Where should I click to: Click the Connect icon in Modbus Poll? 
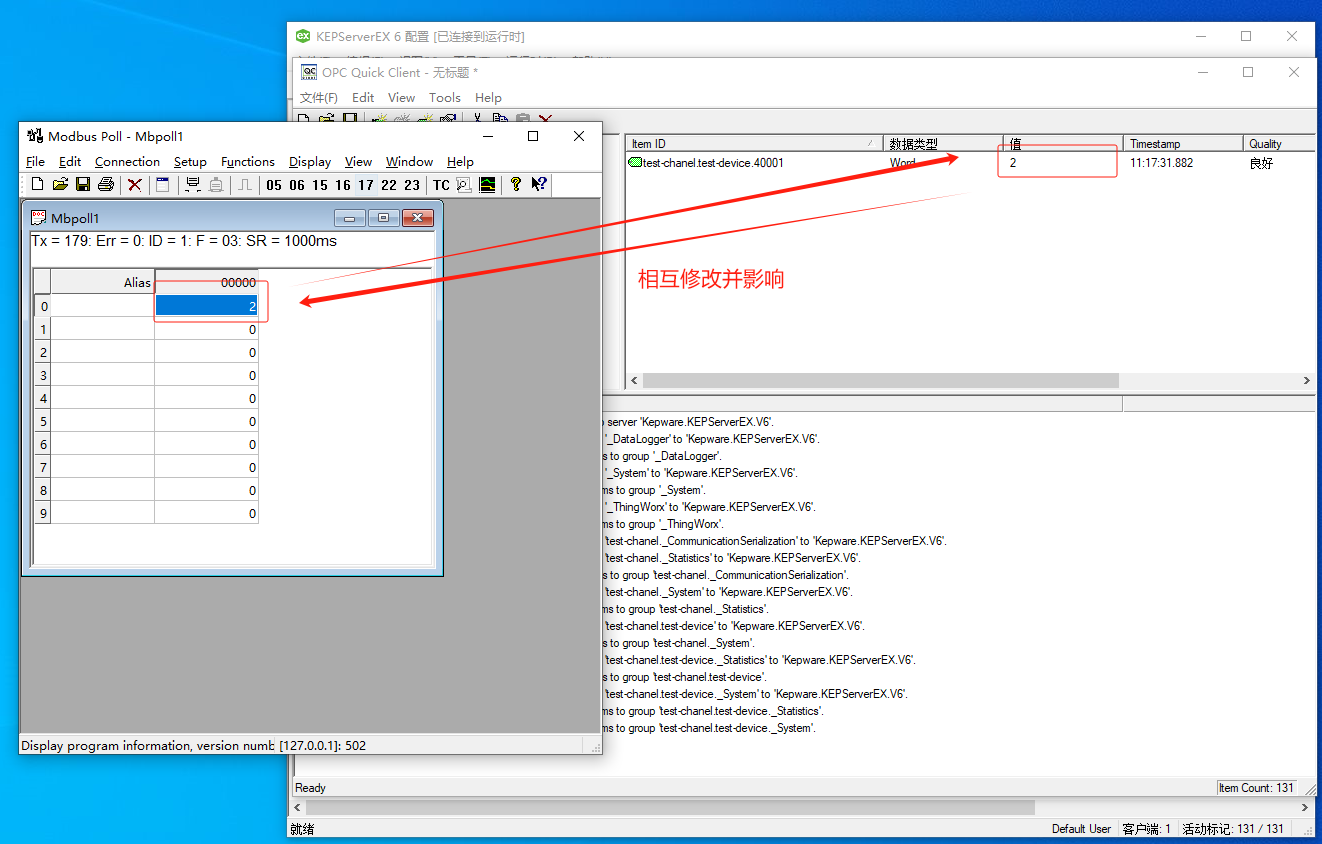pyautogui.click(x=193, y=185)
